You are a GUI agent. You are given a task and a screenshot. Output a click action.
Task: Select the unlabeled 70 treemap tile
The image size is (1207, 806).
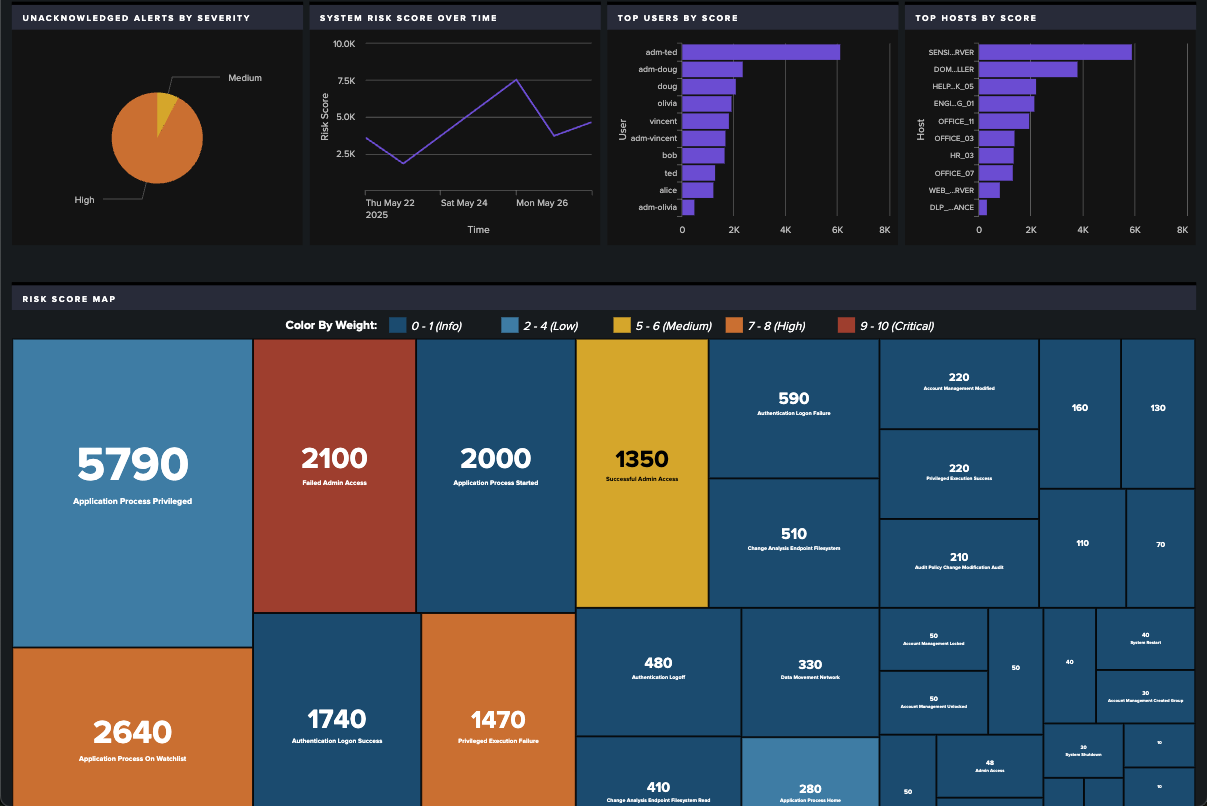click(1161, 548)
